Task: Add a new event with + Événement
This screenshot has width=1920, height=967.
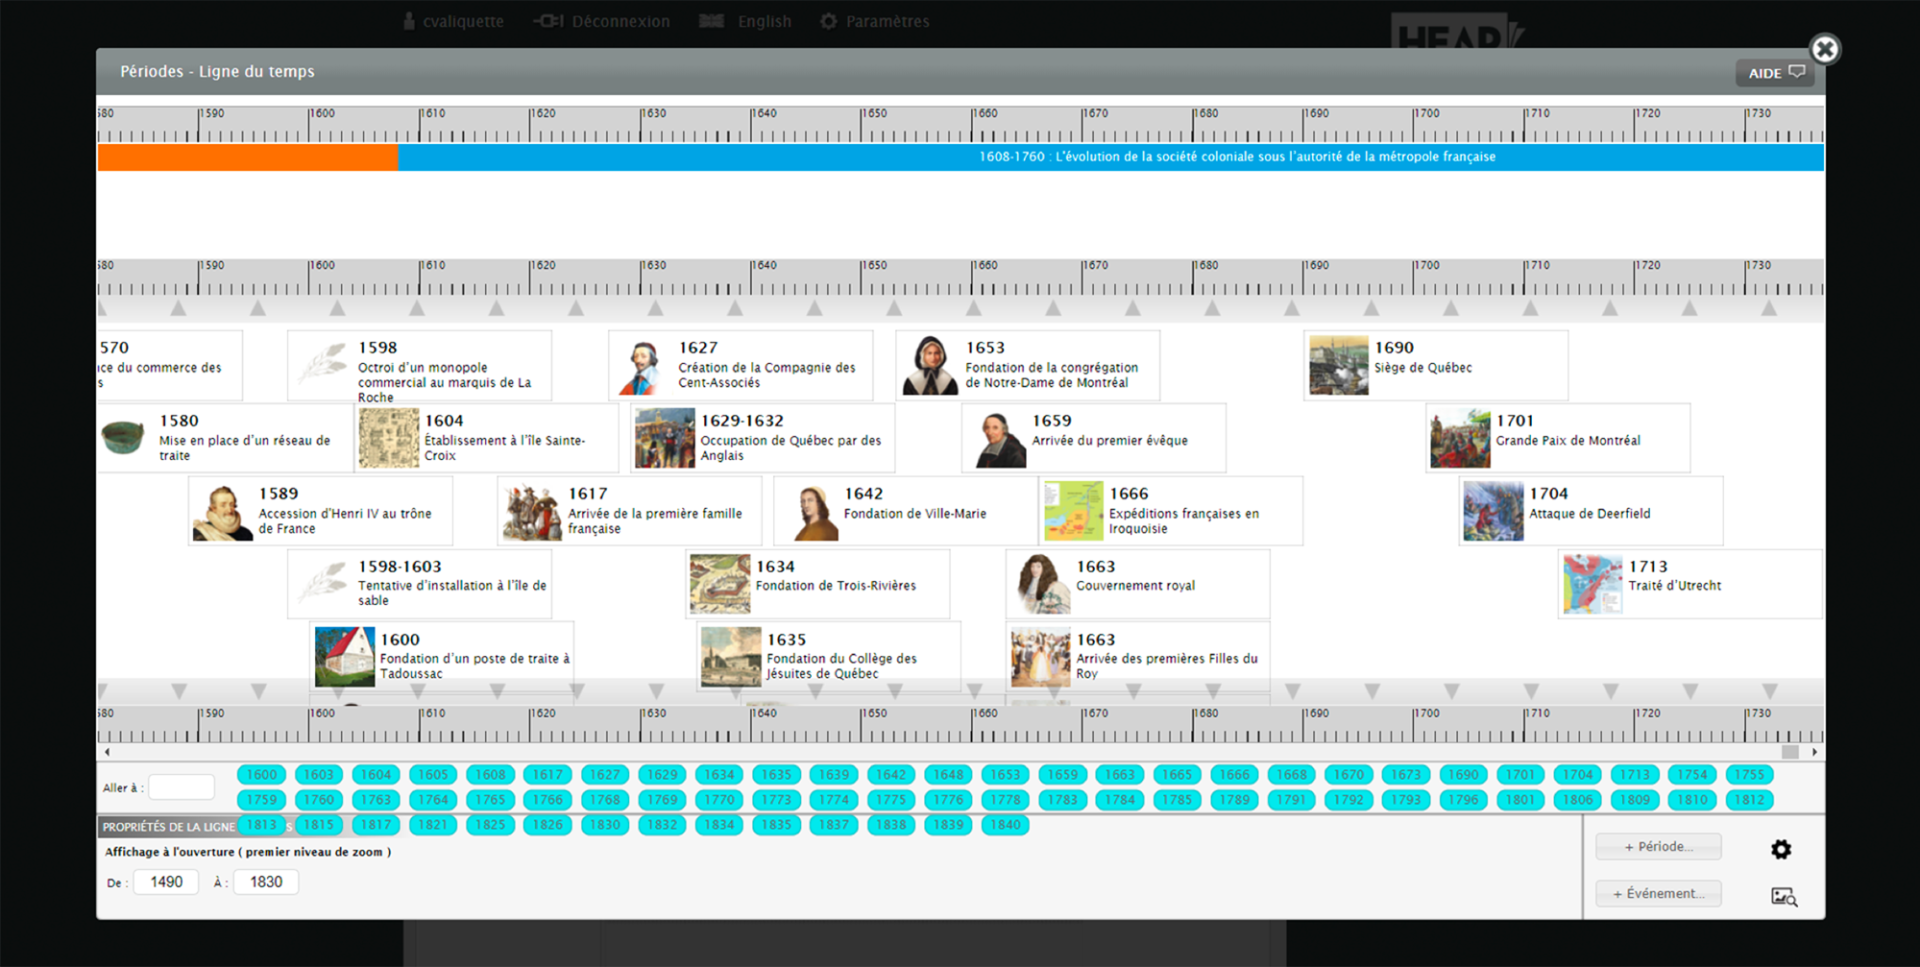Action: (1658, 894)
